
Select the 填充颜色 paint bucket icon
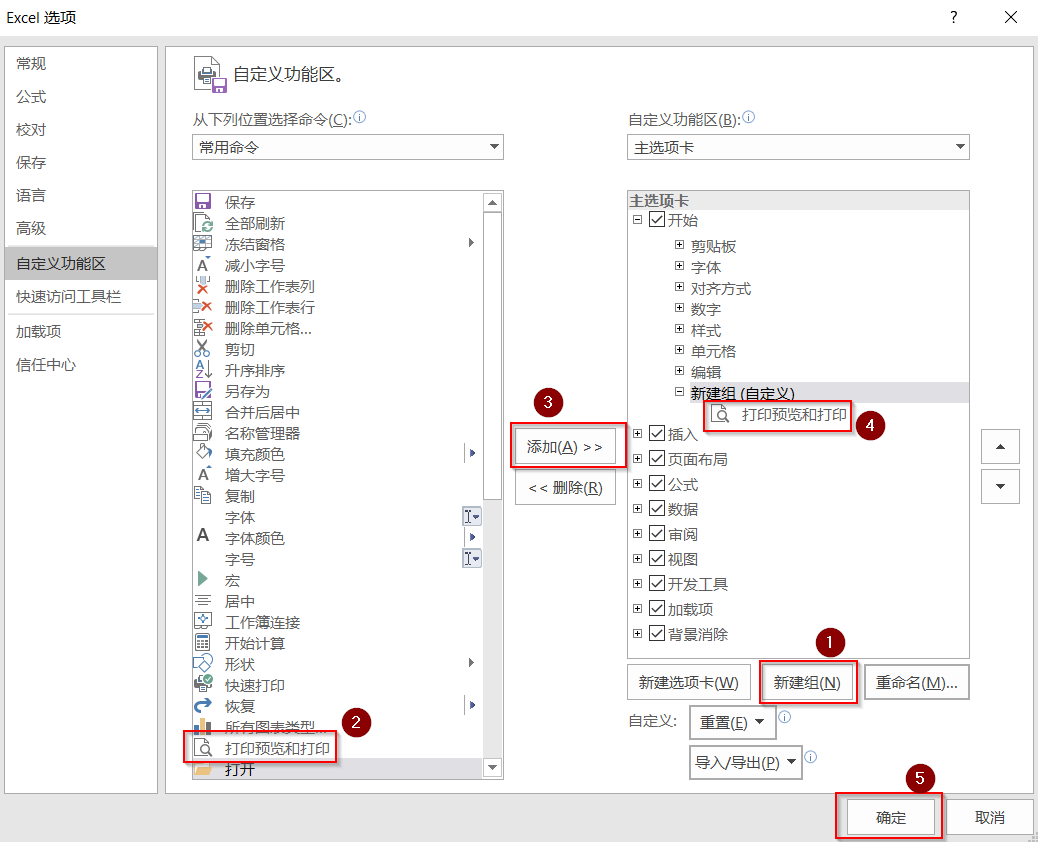tap(203, 453)
